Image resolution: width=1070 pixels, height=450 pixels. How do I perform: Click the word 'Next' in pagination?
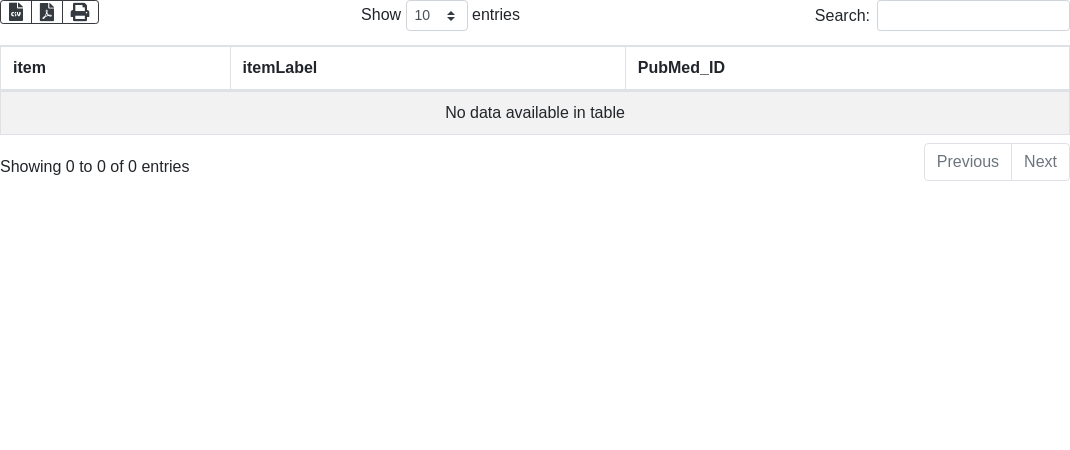(1040, 162)
